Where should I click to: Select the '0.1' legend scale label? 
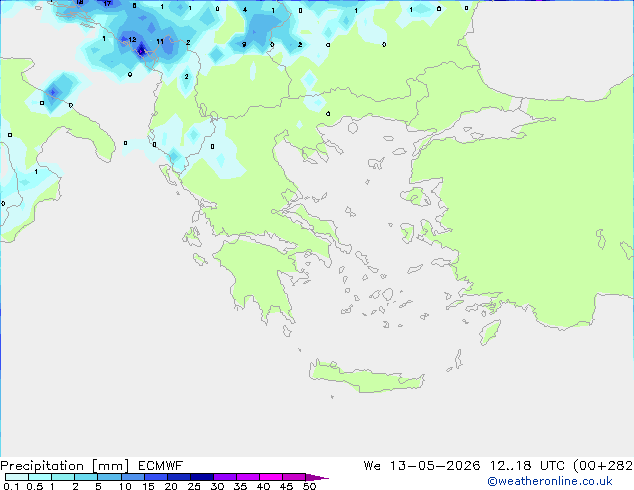(x=11, y=486)
